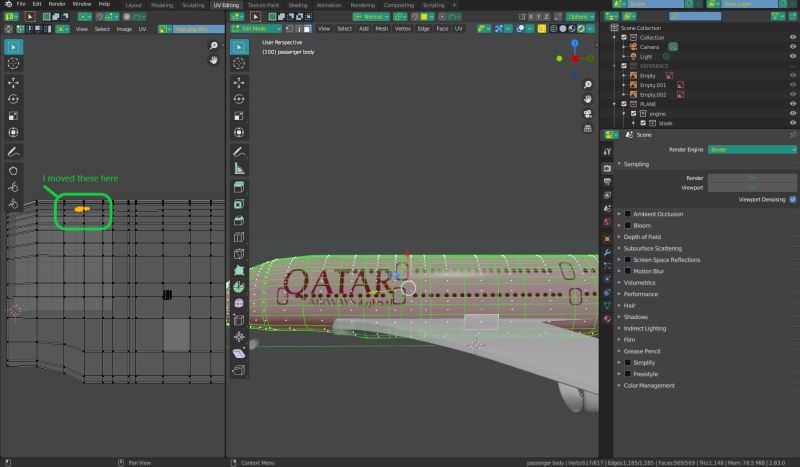Click pan hand icon in UV editor
This screenshot has height=467, width=800.
click(x=214, y=60)
